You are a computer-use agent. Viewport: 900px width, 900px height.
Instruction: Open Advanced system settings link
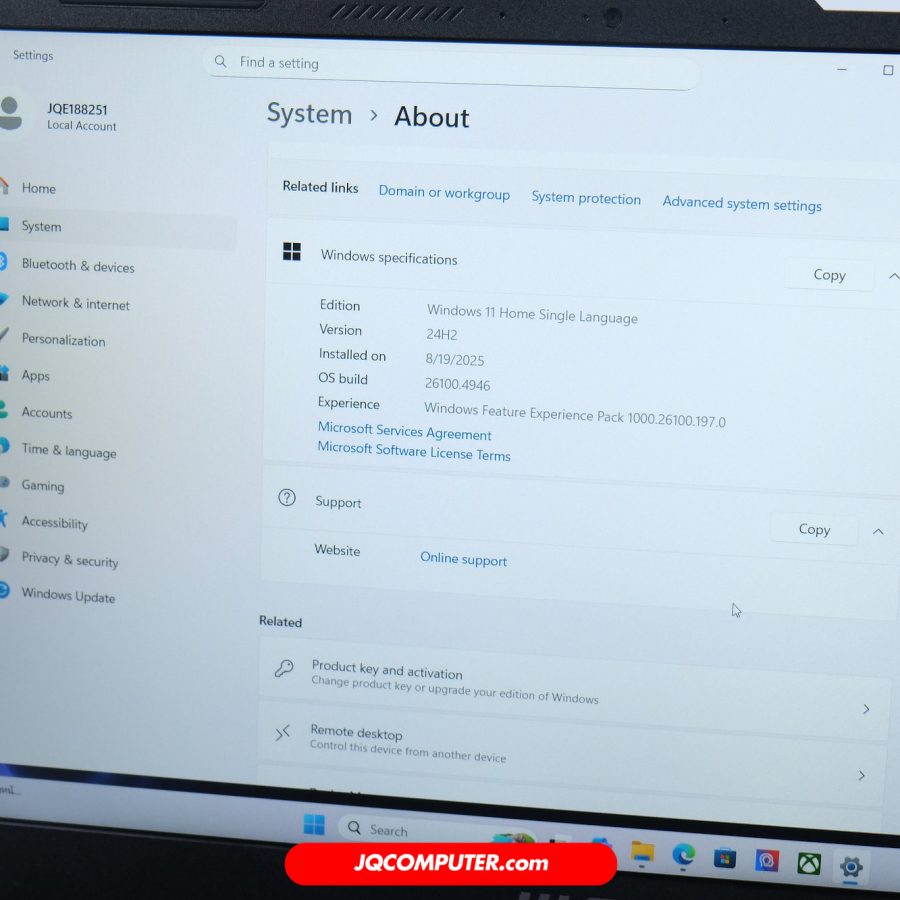coord(742,204)
